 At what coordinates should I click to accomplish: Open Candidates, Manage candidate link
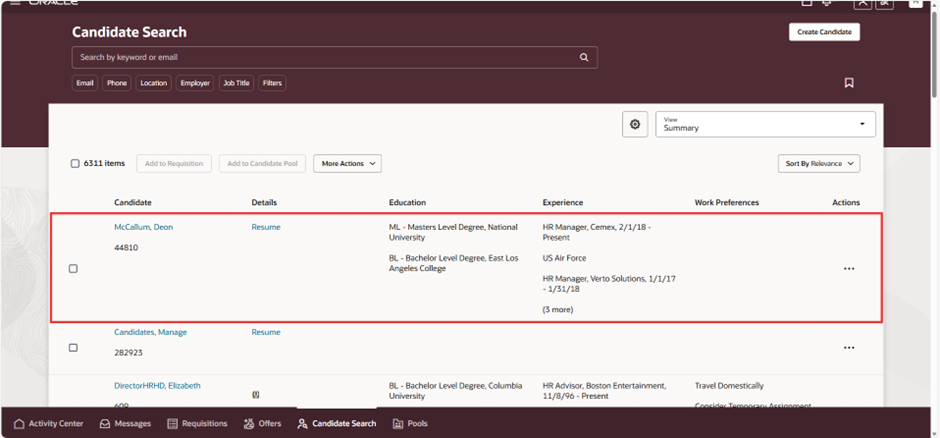(x=150, y=332)
